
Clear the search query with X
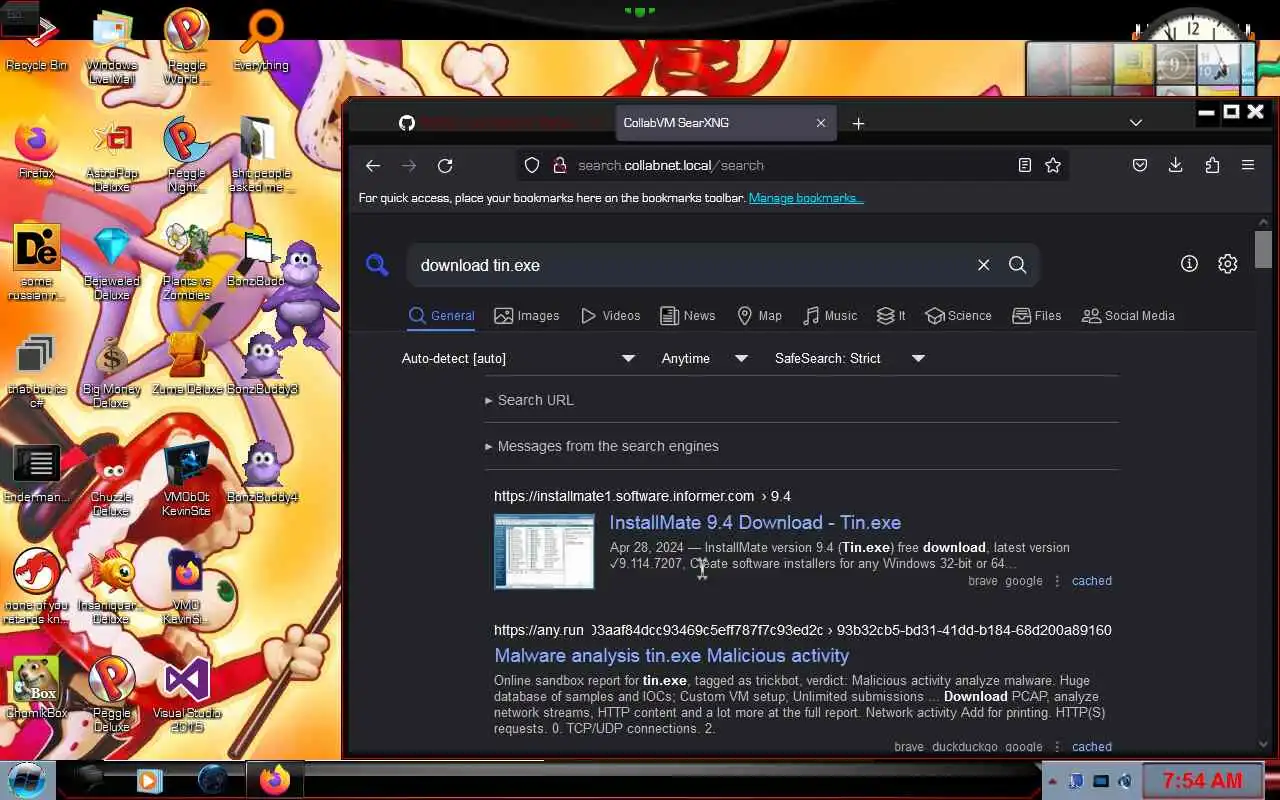tap(984, 265)
